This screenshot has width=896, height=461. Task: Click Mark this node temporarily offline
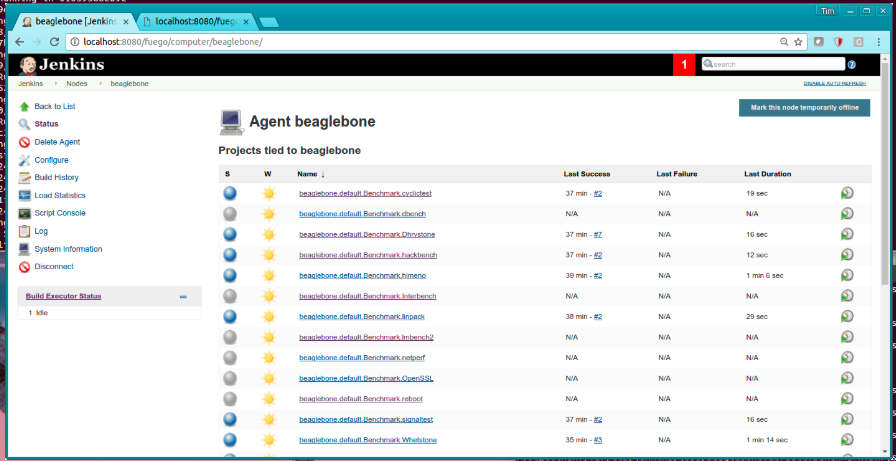(x=804, y=107)
